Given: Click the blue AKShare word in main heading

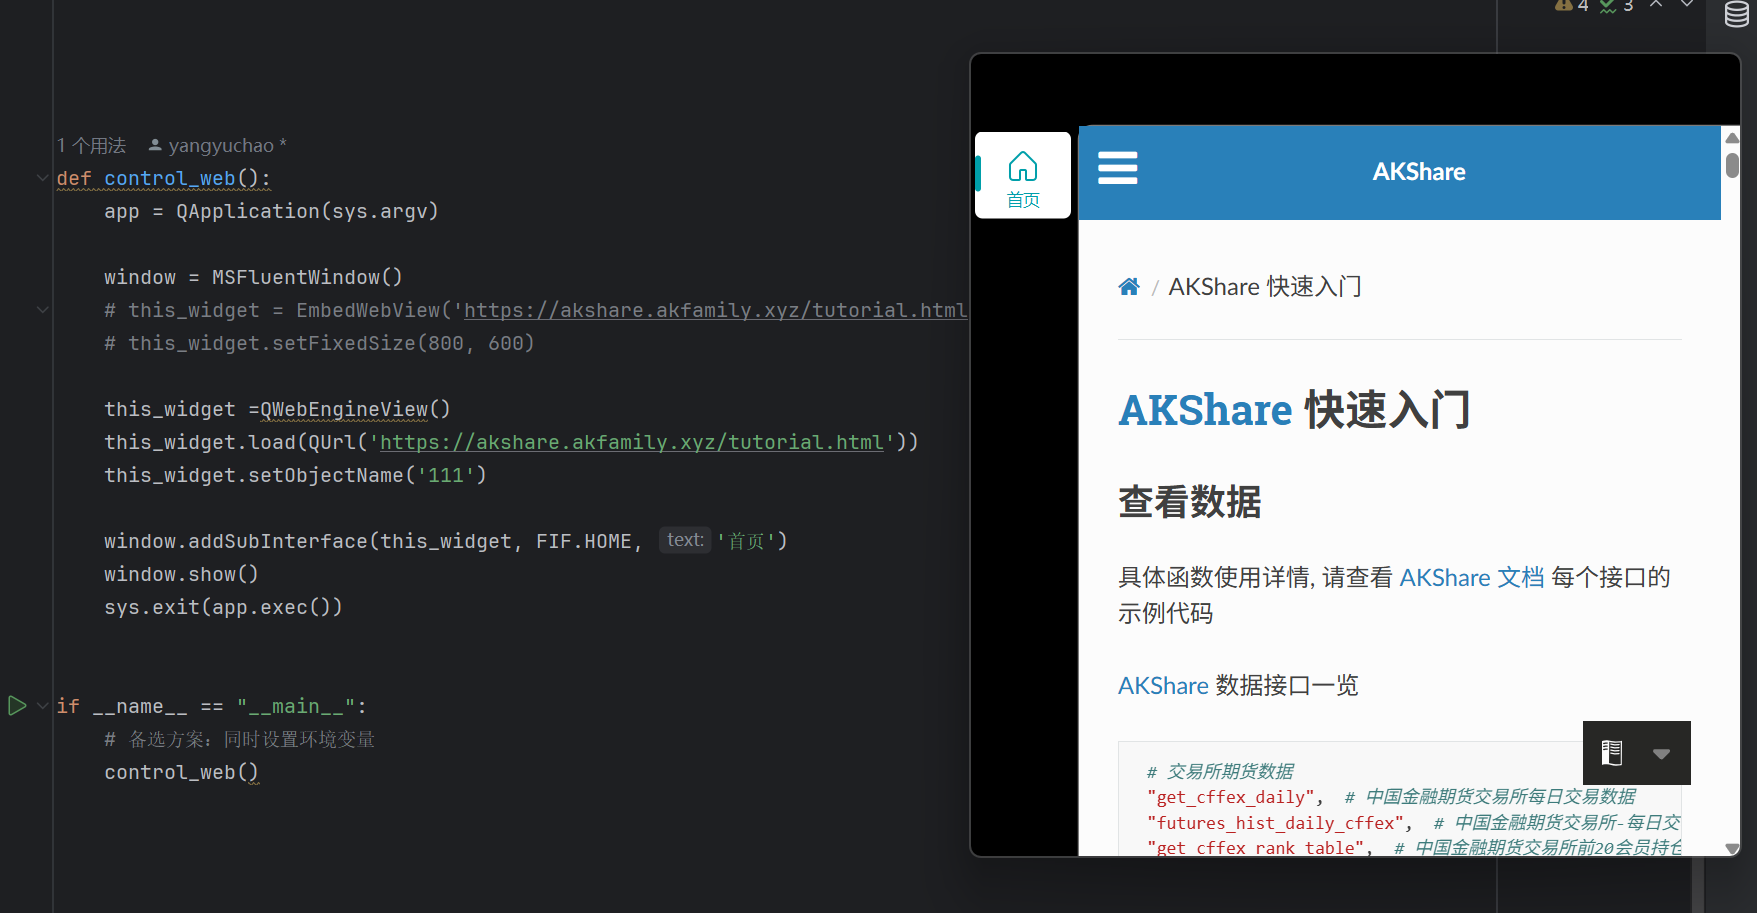Looking at the screenshot, I should click(1205, 410).
